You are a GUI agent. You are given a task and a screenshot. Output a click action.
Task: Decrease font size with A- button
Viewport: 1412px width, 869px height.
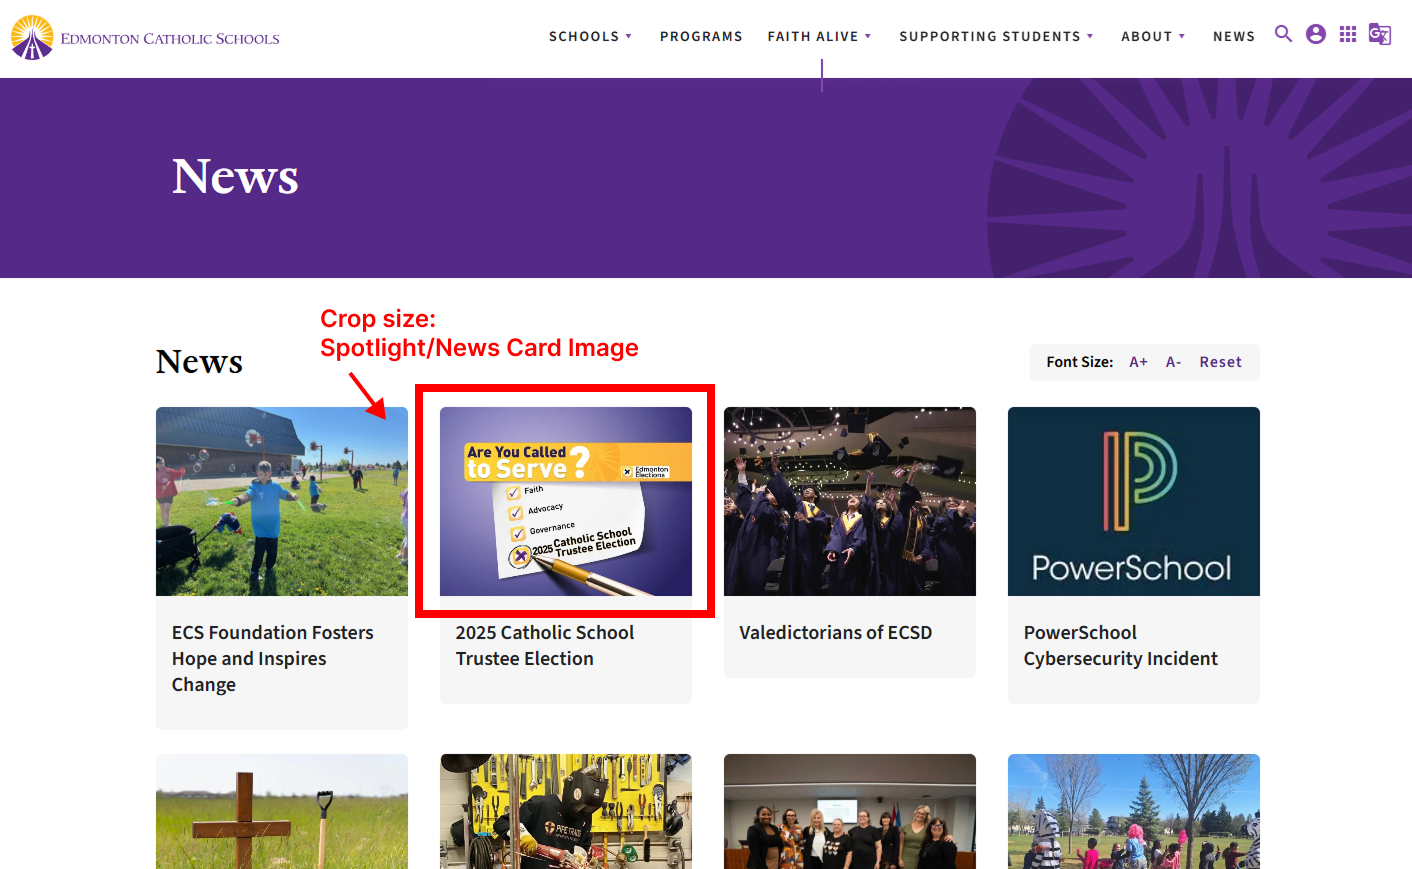[1173, 362]
